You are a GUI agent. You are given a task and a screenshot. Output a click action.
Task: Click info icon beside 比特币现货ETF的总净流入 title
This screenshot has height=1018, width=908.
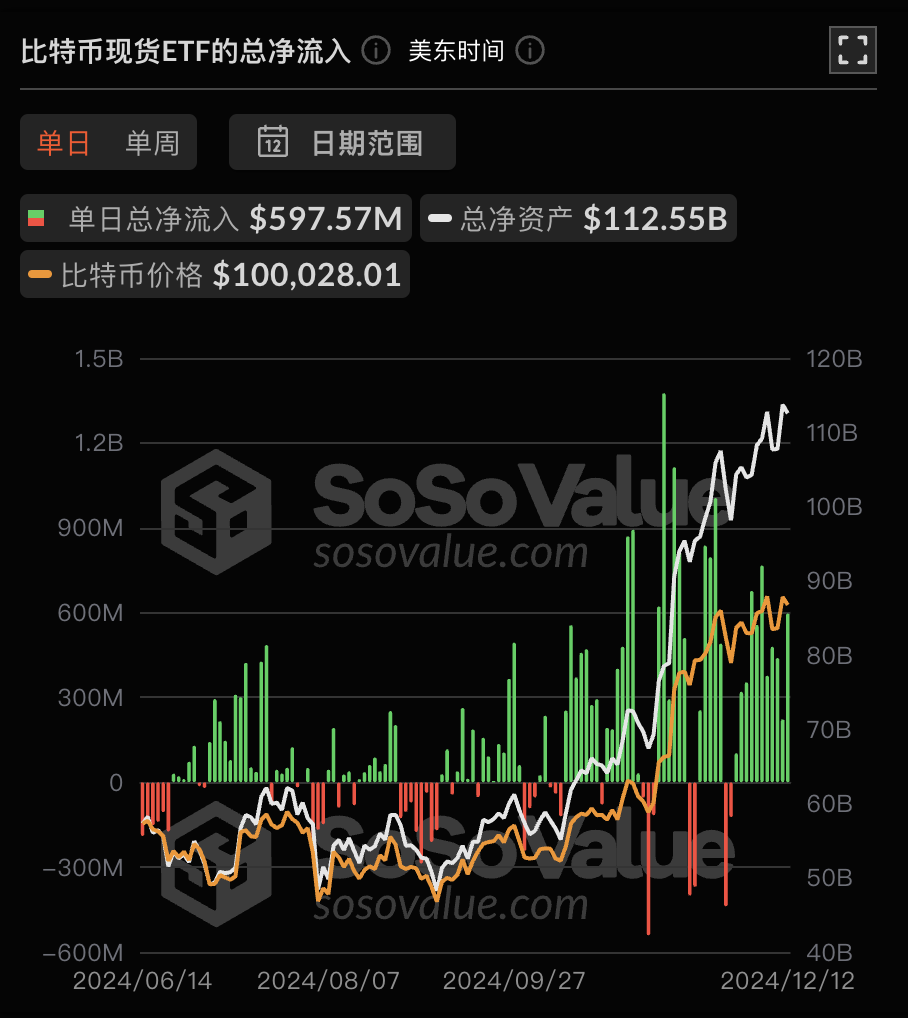tap(376, 50)
